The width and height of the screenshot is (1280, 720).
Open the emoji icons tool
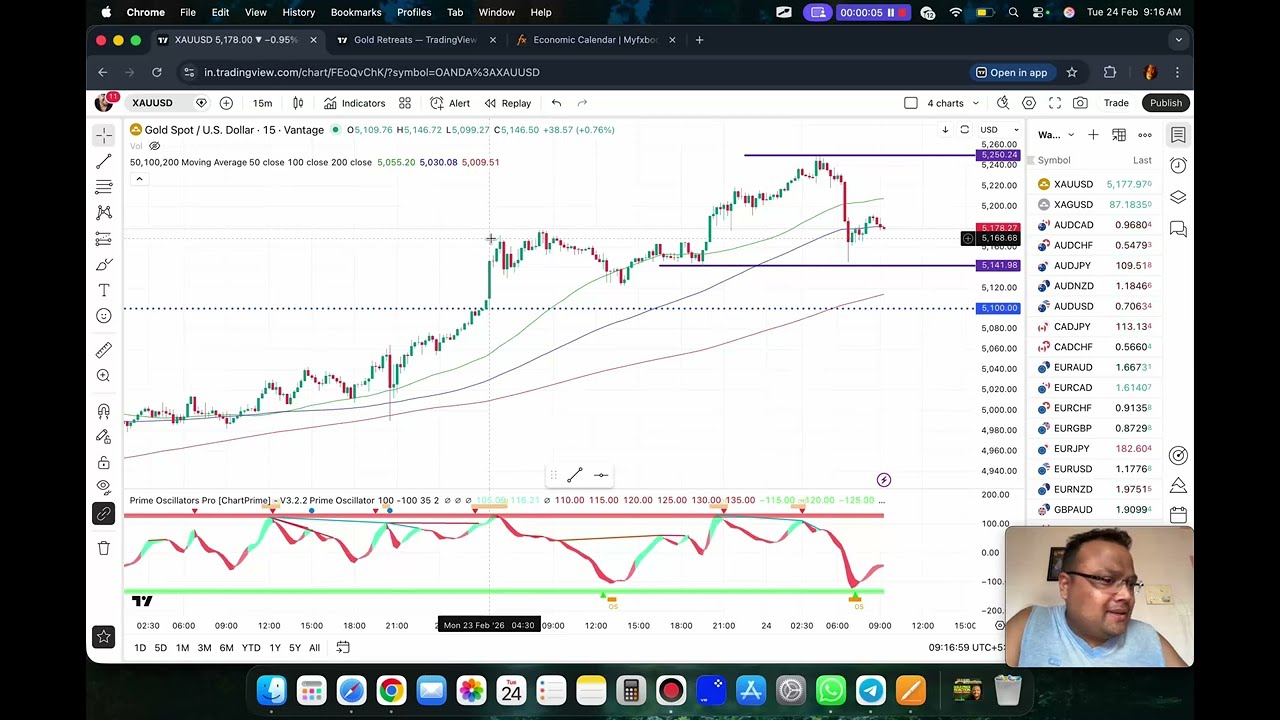click(x=104, y=316)
